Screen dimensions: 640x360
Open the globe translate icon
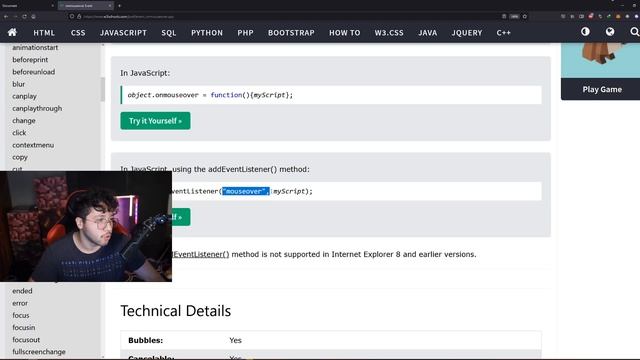610,32
